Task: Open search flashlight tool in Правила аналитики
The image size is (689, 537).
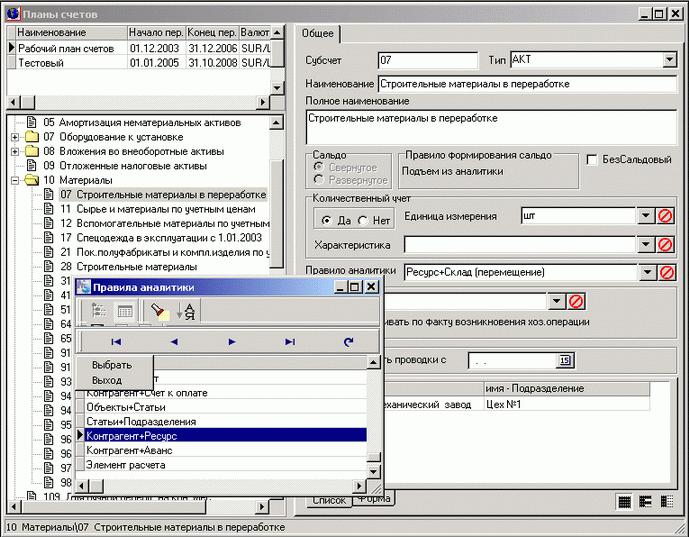Action: pyautogui.click(x=160, y=311)
